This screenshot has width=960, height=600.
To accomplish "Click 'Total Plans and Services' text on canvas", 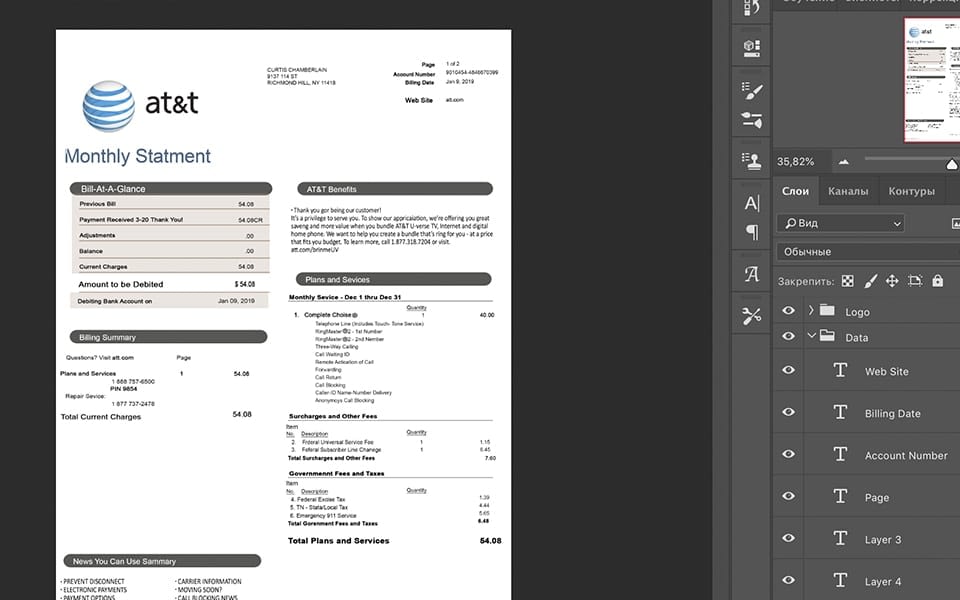I will pos(339,541).
